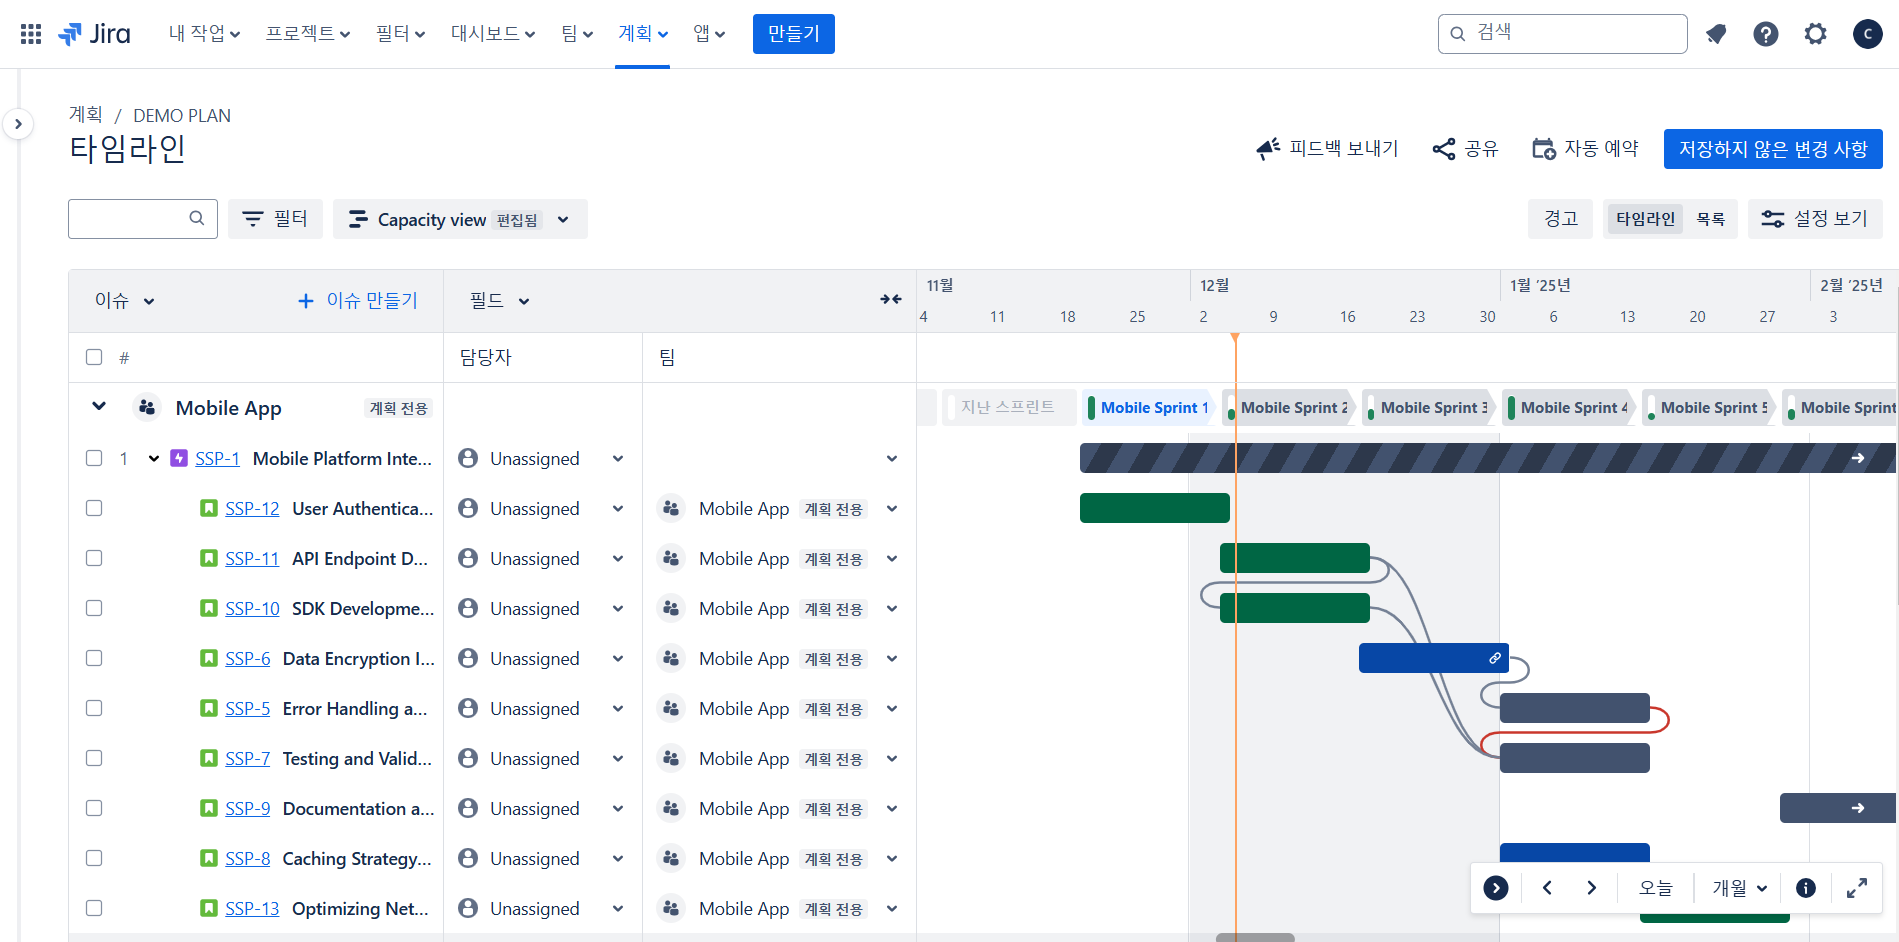Open the Capacity view dropdown
Viewport: 1899px width, 942px height.
pyautogui.click(x=460, y=219)
